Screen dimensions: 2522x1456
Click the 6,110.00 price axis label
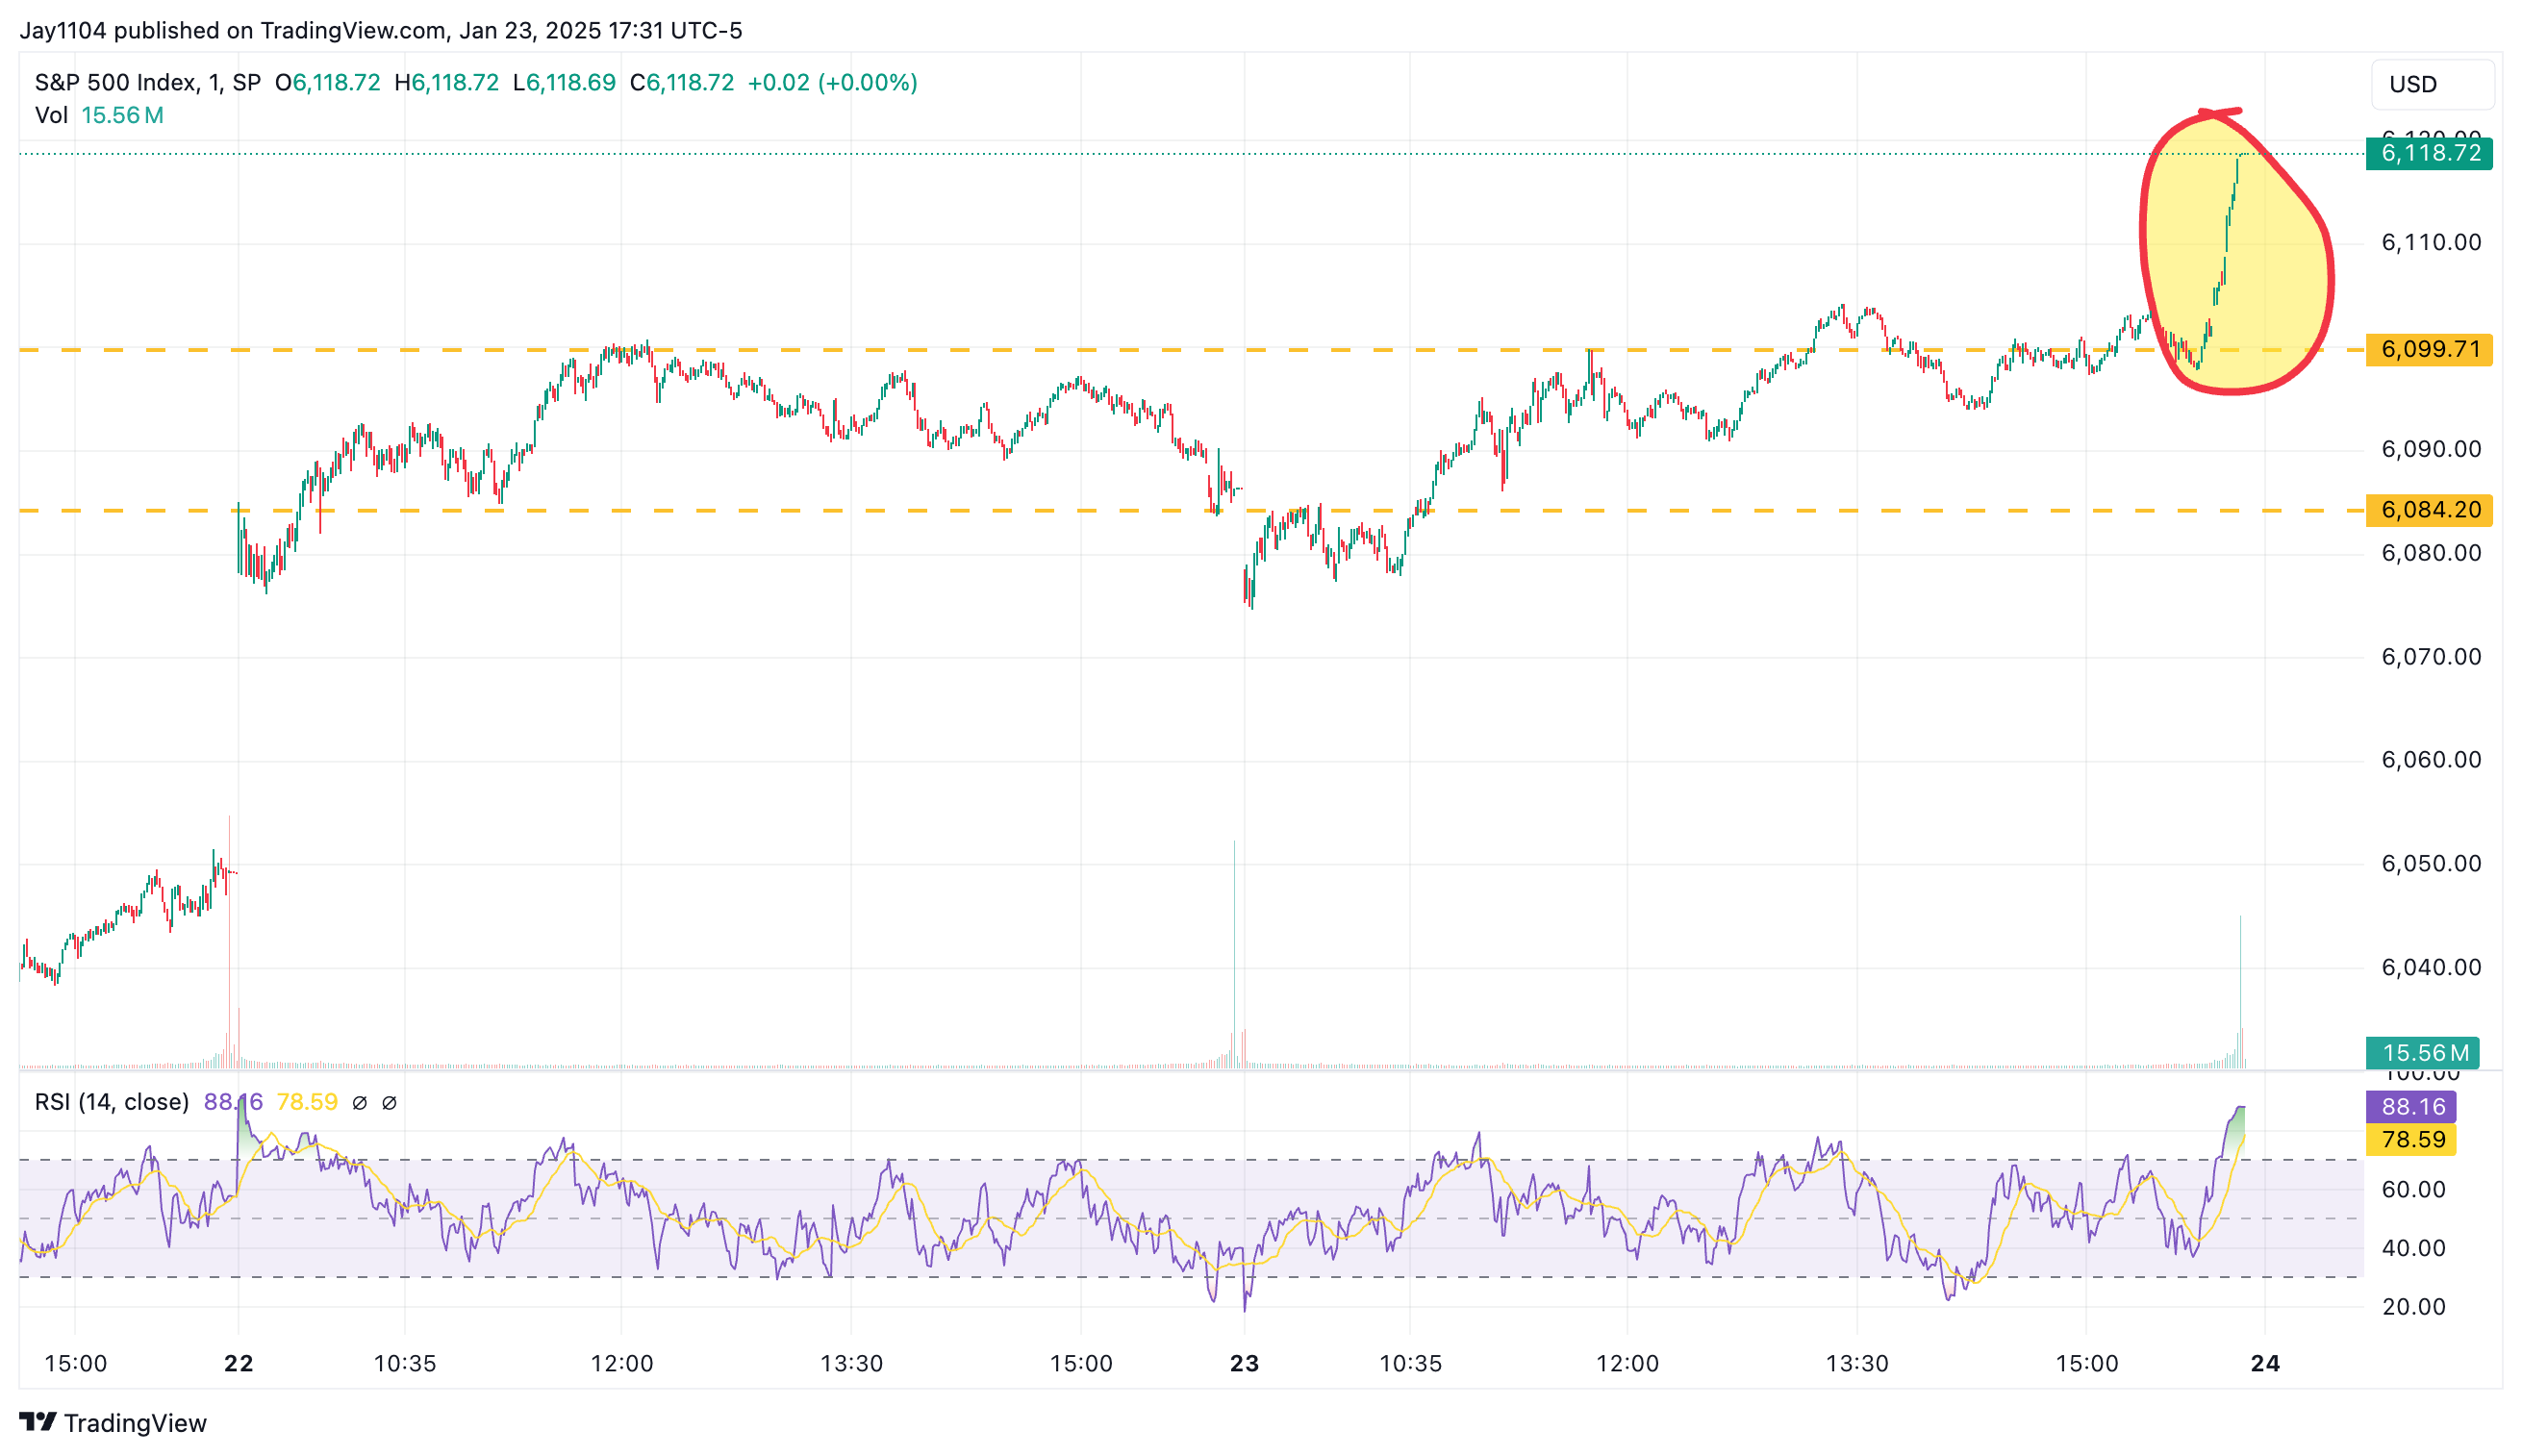[x=2431, y=242]
